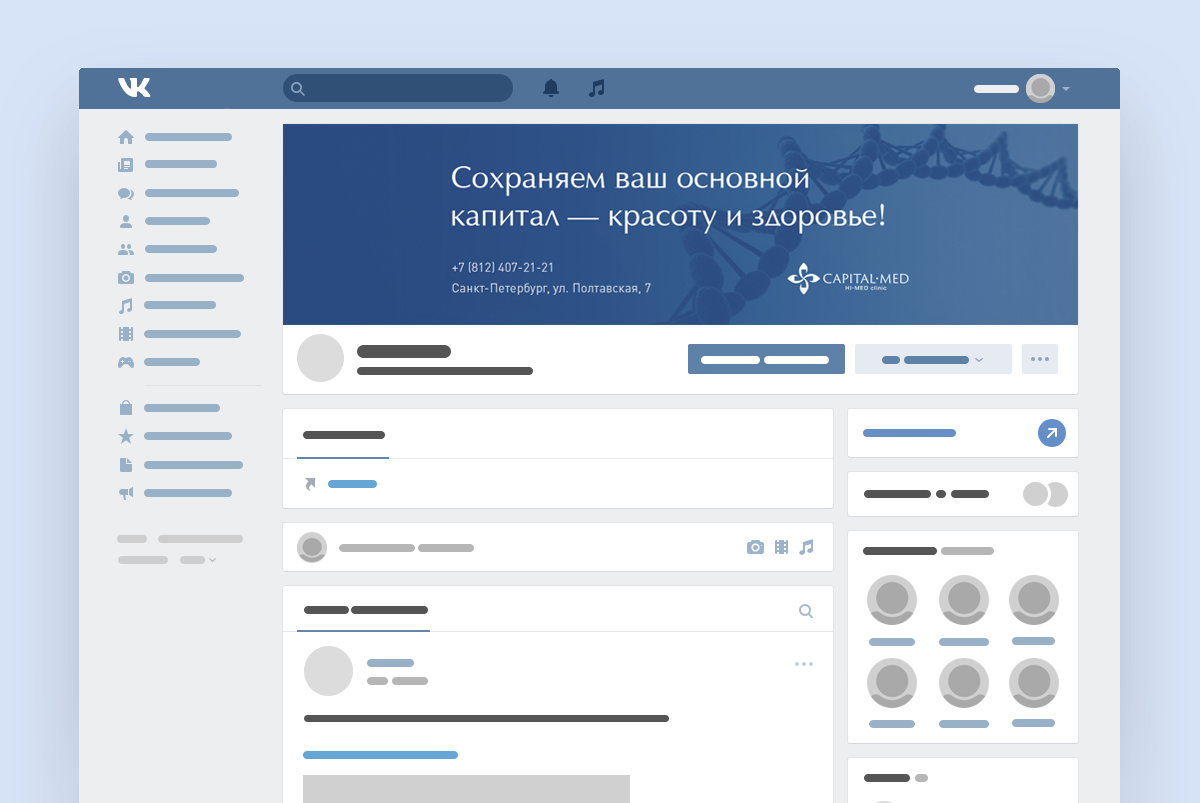1200x803 pixels.
Task: Select the tab above the pinned link
Action: click(343, 435)
